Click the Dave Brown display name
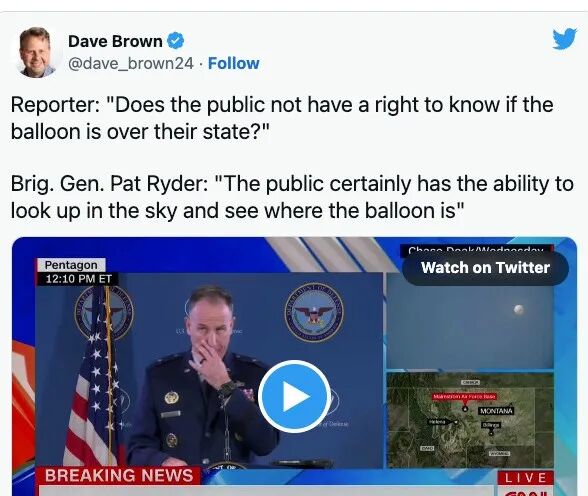Viewport: 588px width, 496px height. [115, 41]
